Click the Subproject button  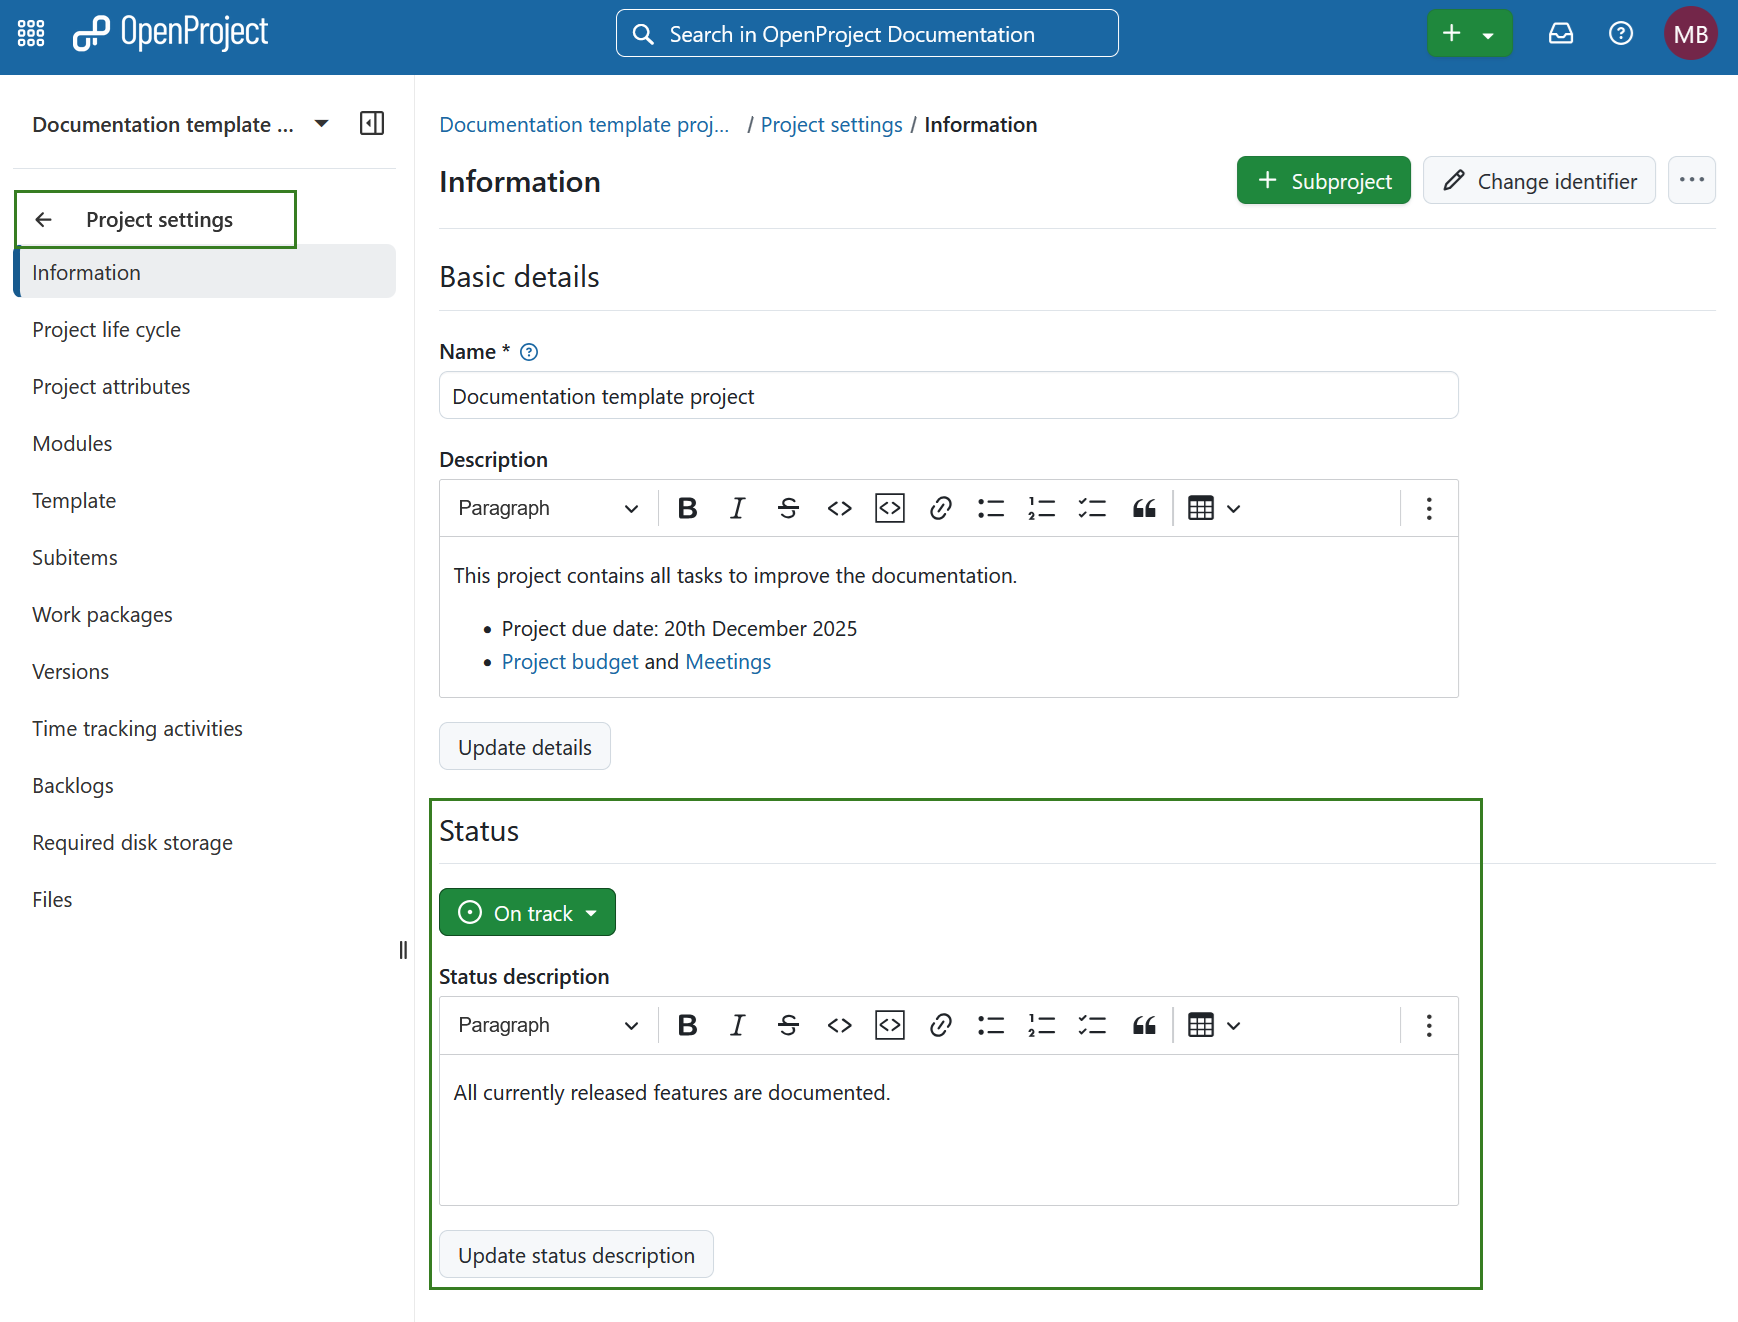point(1323,180)
